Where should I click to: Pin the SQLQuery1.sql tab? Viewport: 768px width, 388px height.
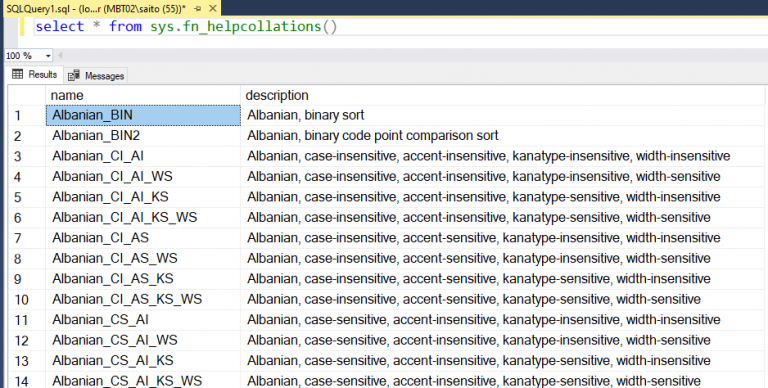point(198,9)
